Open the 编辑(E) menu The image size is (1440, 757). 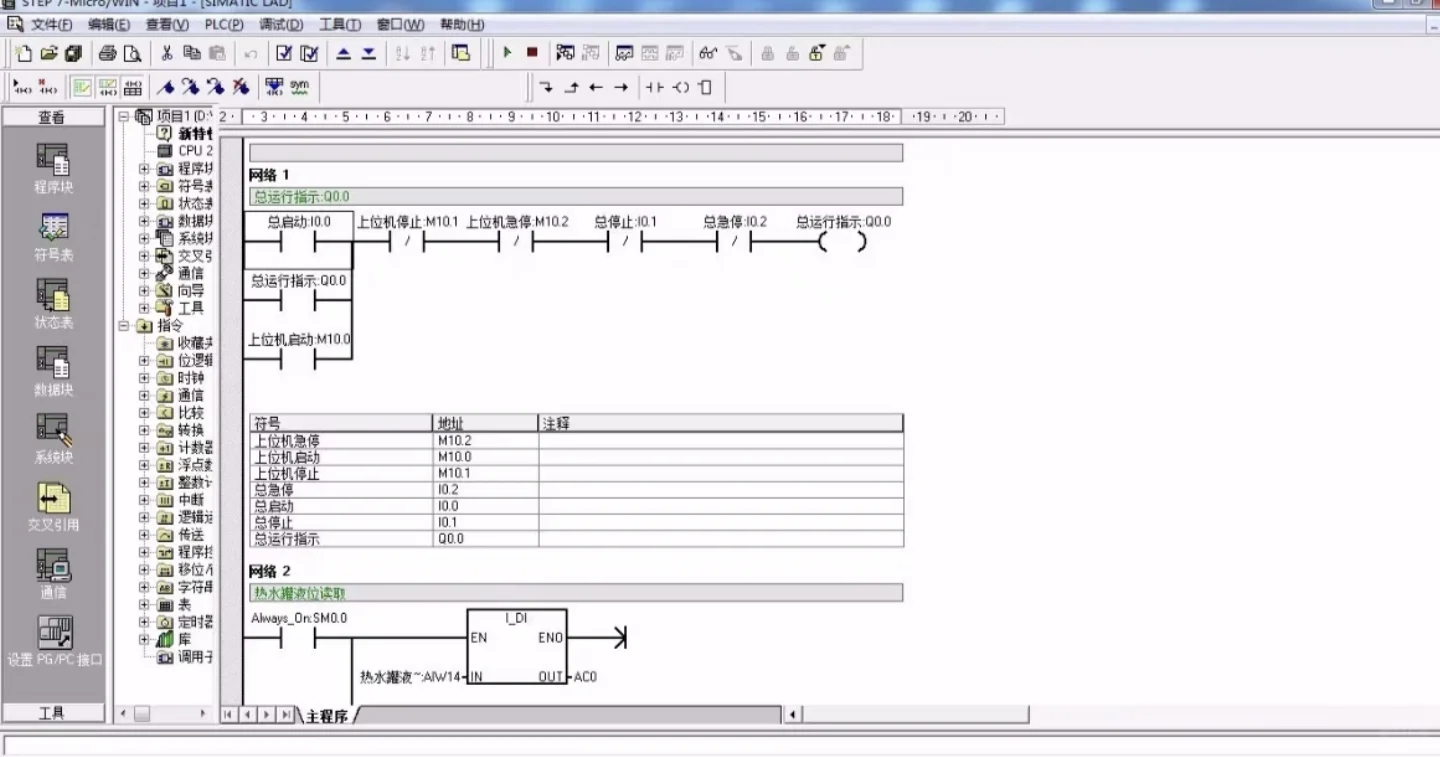[109, 24]
